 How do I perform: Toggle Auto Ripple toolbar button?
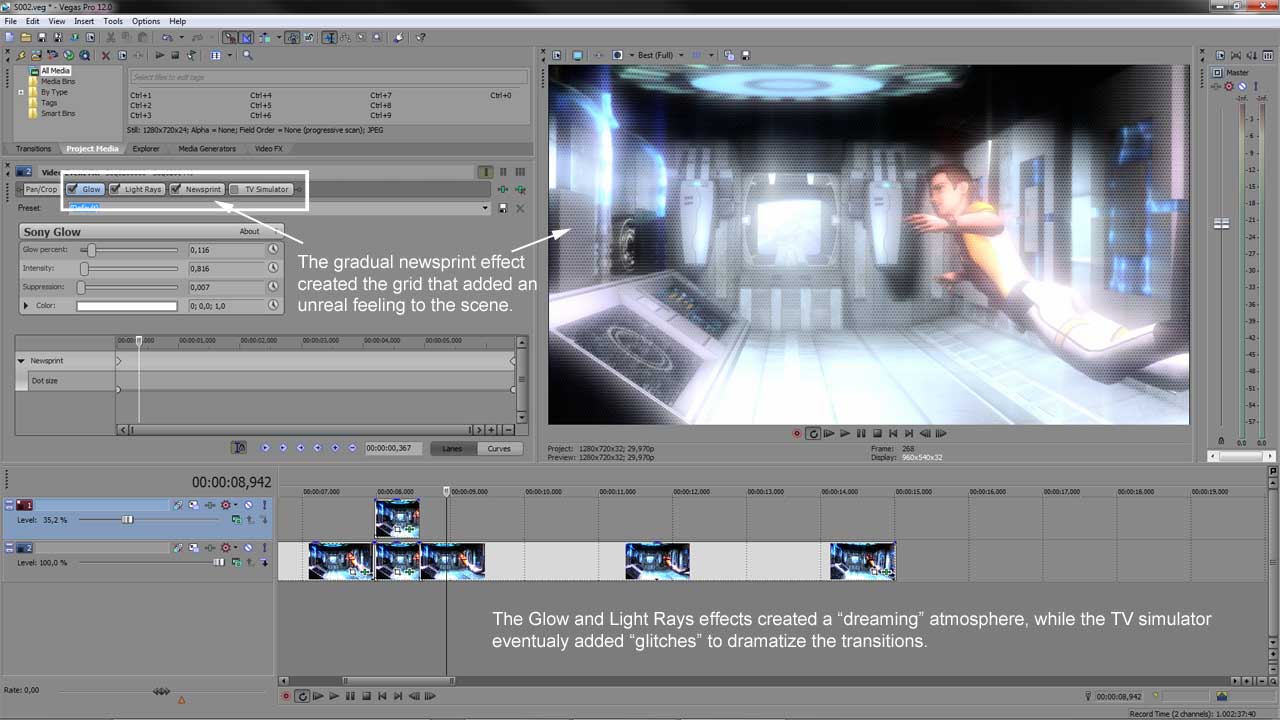265,37
